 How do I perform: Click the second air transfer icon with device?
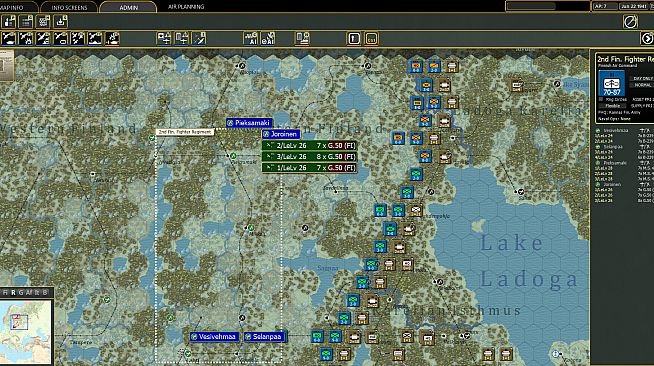(x=181, y=39)
